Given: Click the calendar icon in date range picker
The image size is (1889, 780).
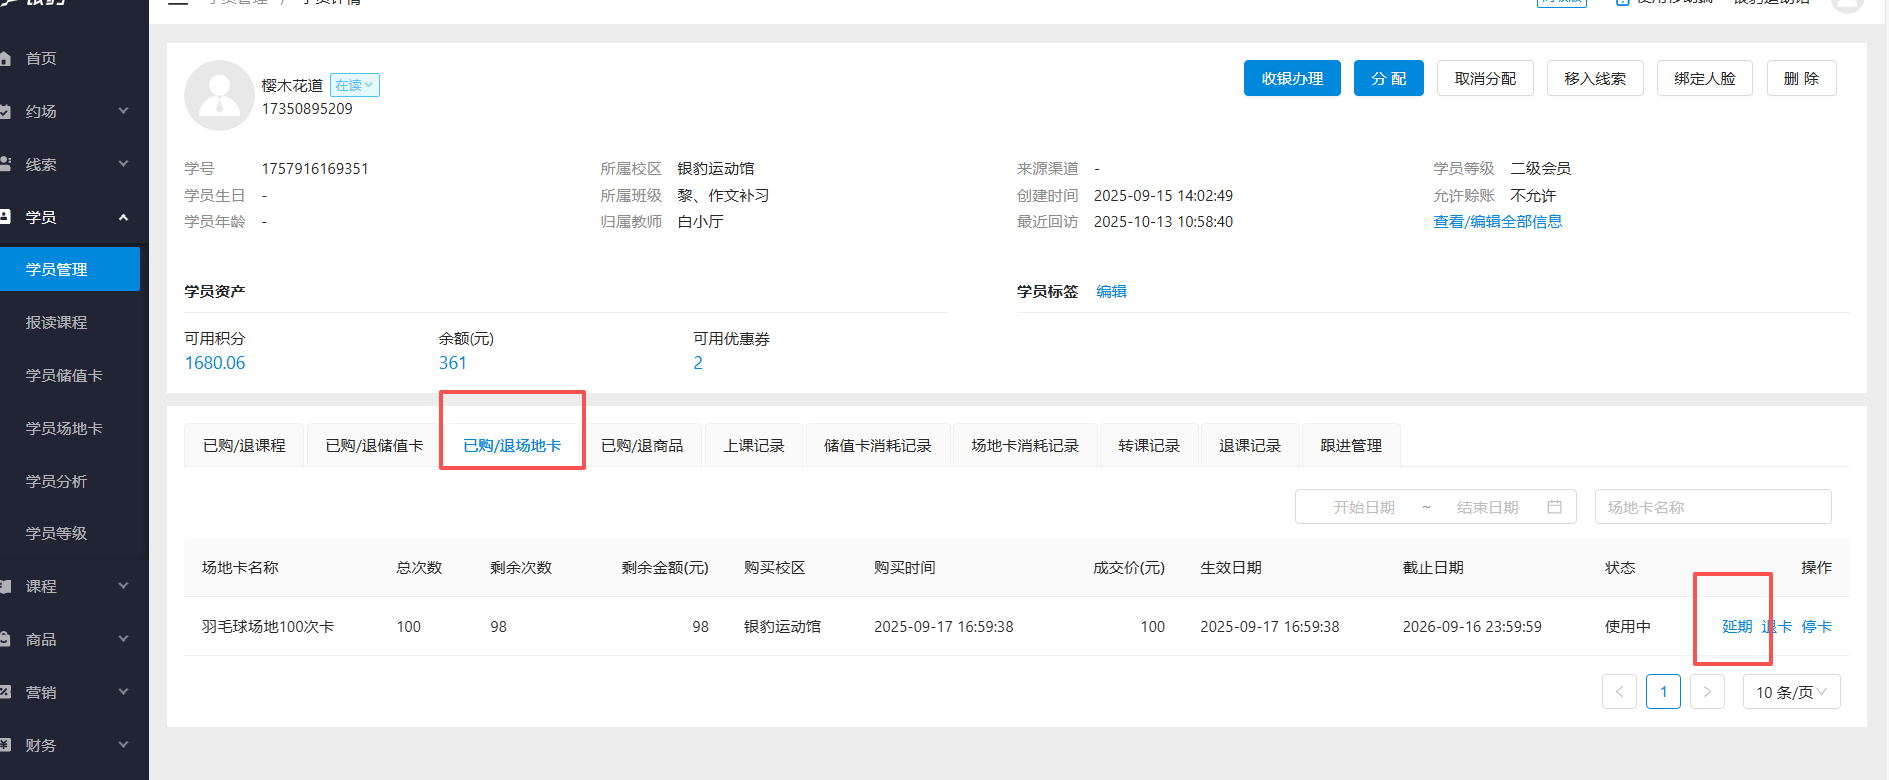Looking at the screenshot, I should [x=1554, y=507].
